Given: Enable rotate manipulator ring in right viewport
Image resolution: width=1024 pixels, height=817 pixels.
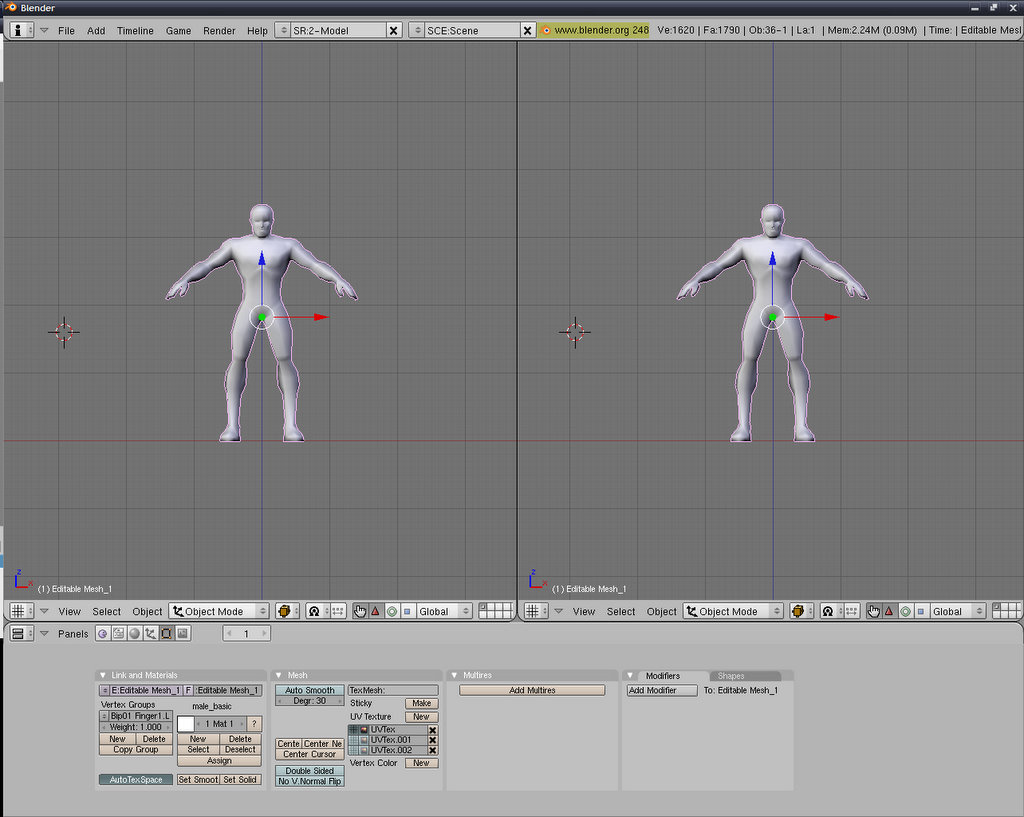Looking at the screenshot, I should (905, 611).
